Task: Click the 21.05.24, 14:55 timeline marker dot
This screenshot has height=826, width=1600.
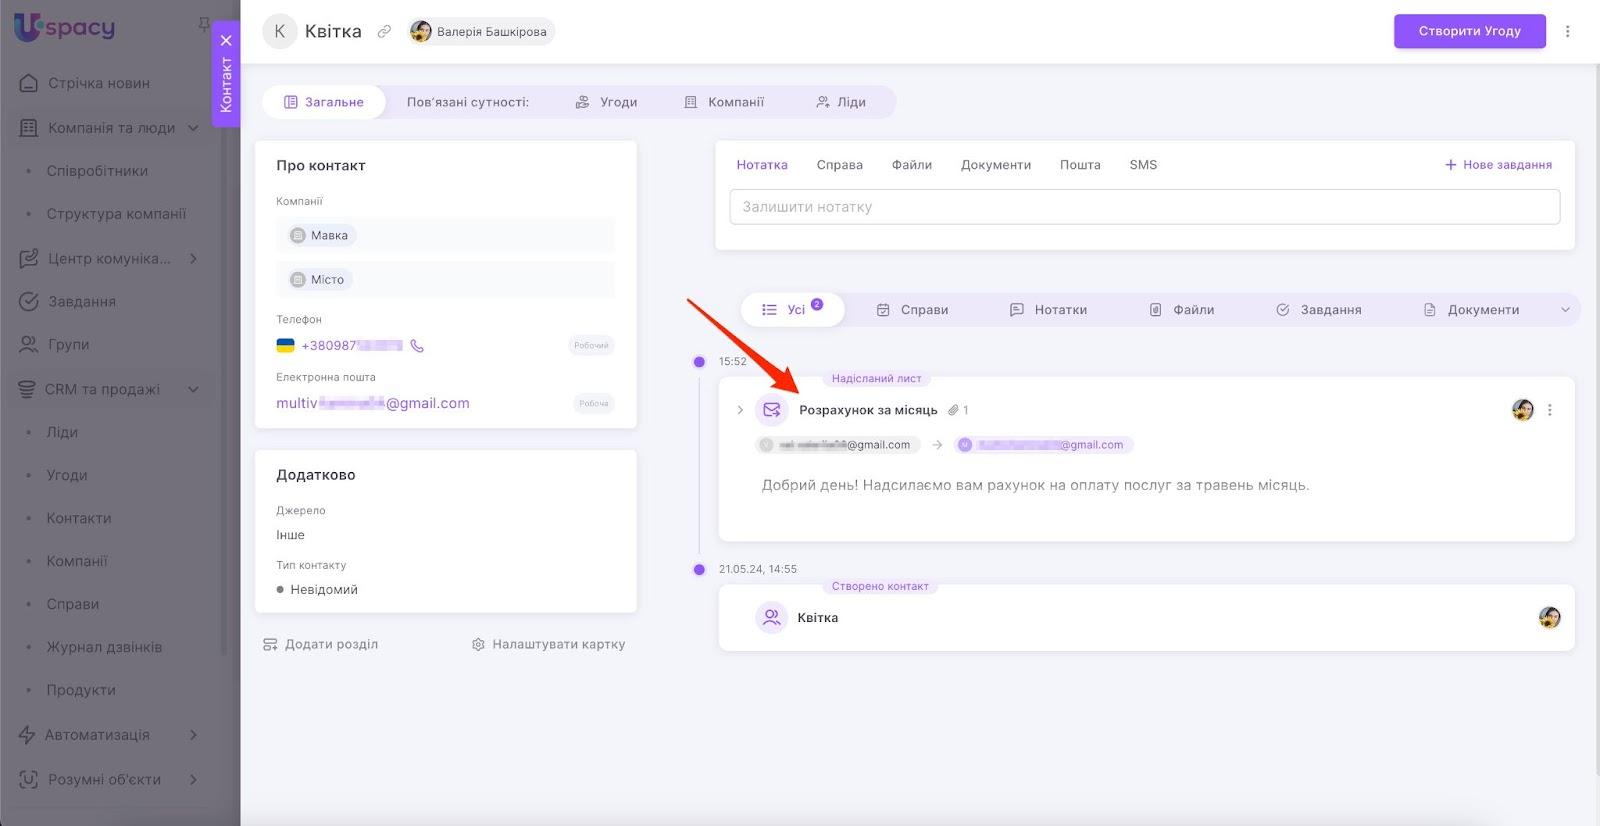Action: pyautogui.click(x=699, y=570)
